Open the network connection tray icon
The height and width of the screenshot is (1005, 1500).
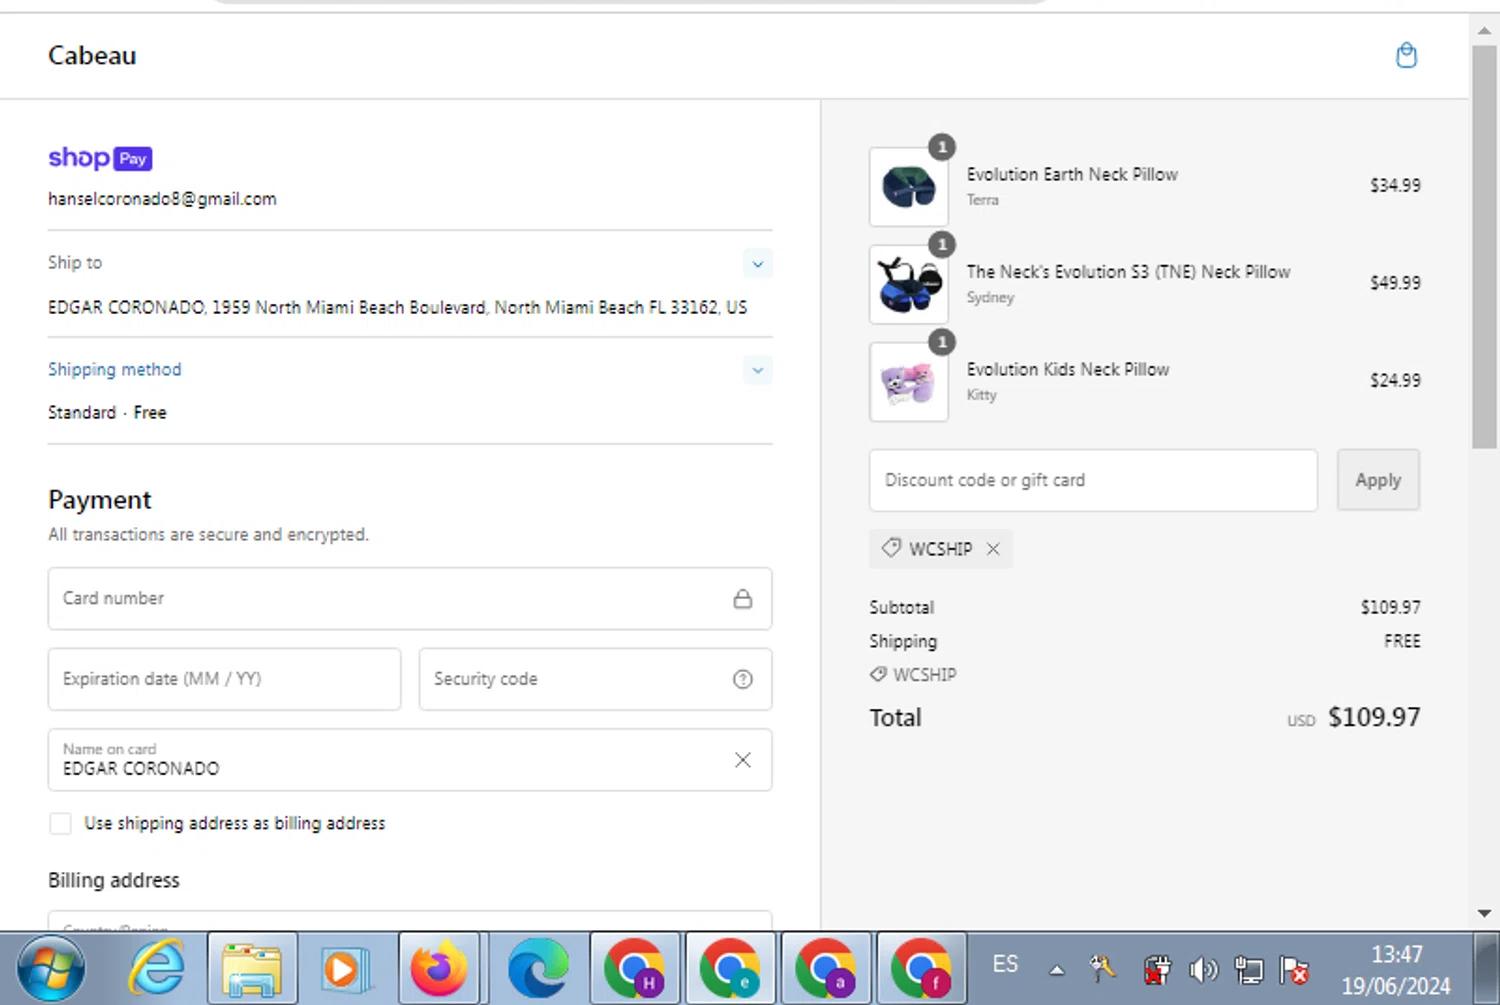point(1248,969)
